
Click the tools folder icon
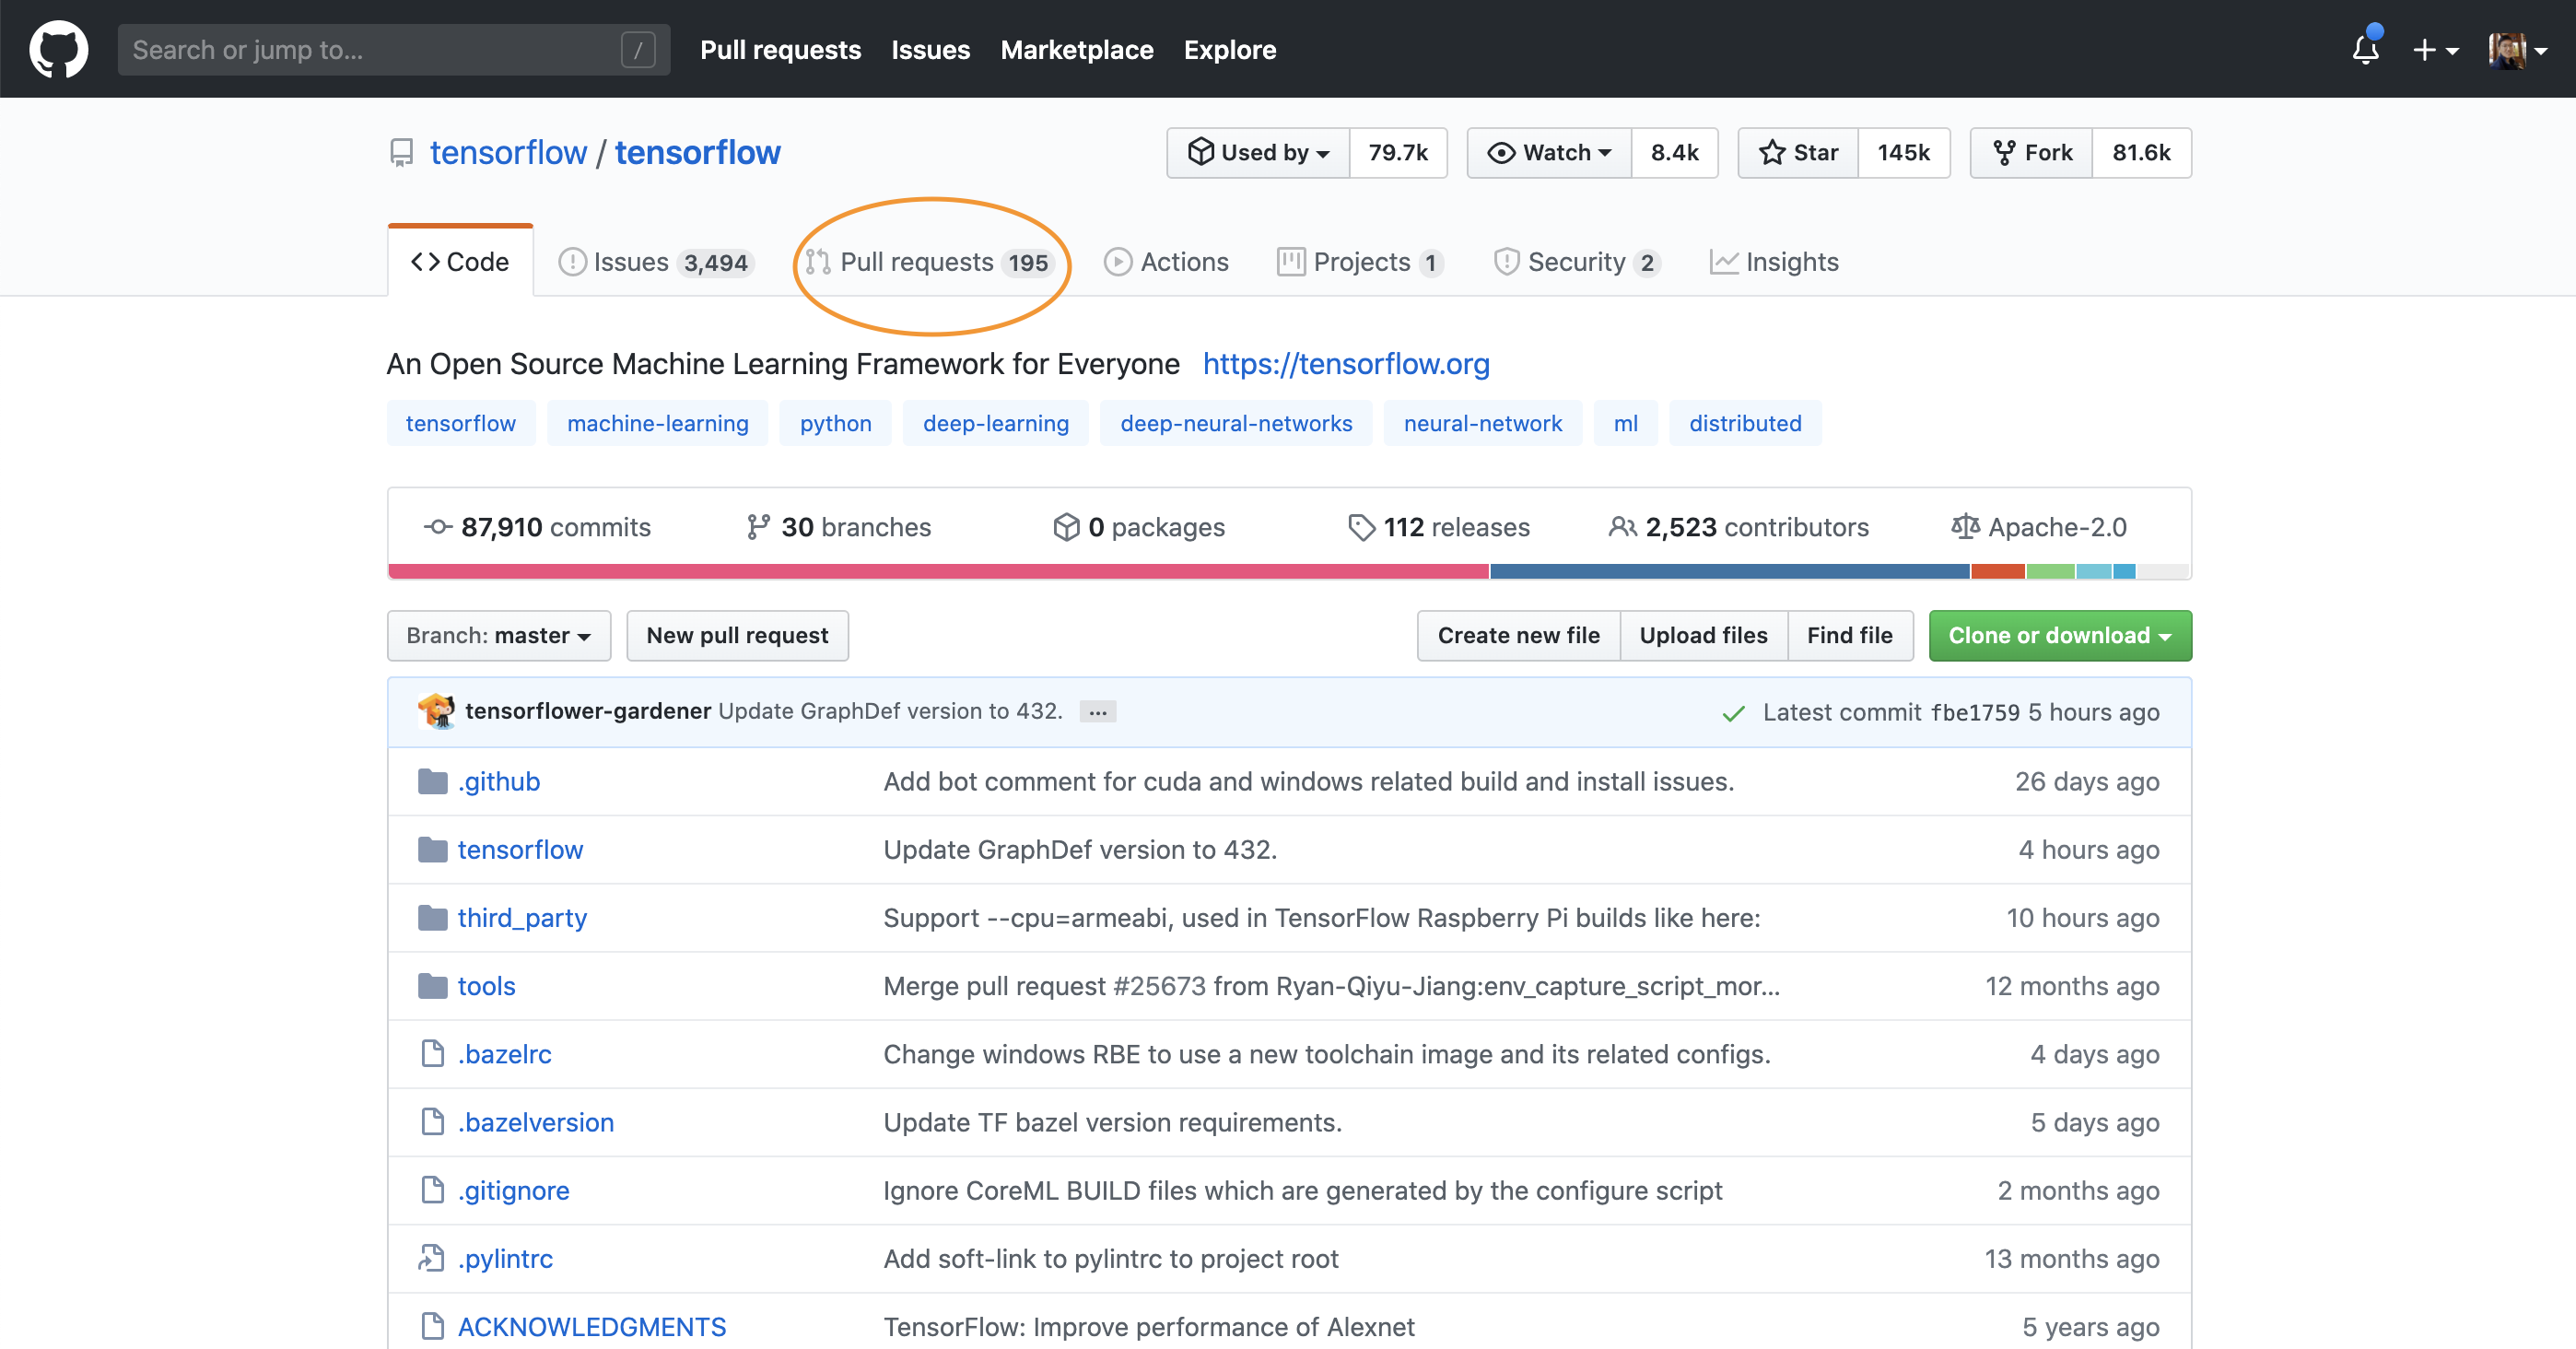click(432, 986)
